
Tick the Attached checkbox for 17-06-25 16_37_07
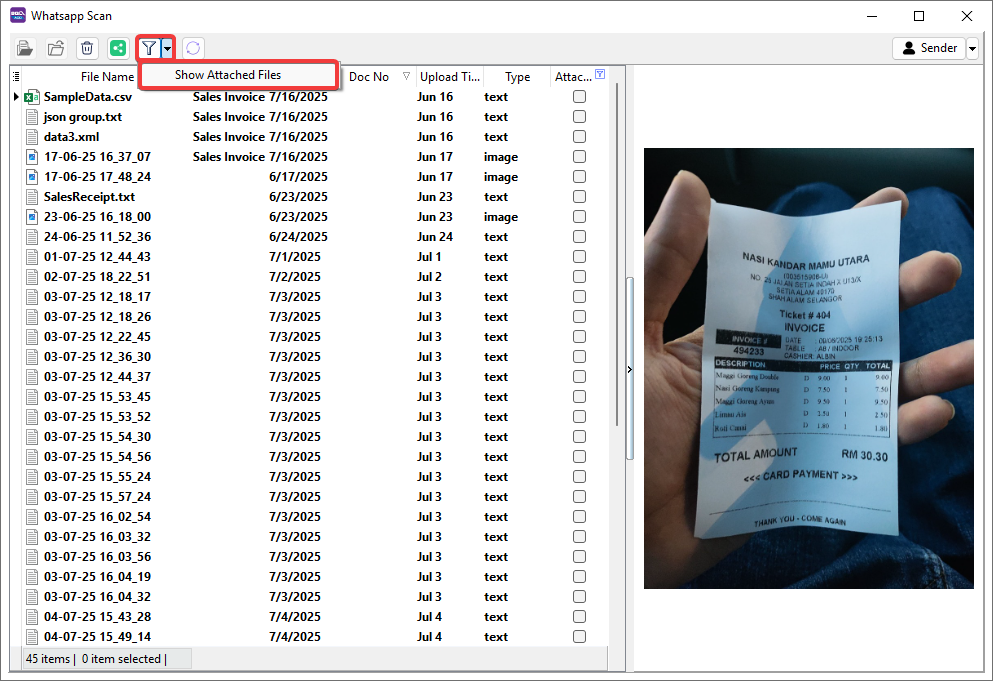point(579,157)
